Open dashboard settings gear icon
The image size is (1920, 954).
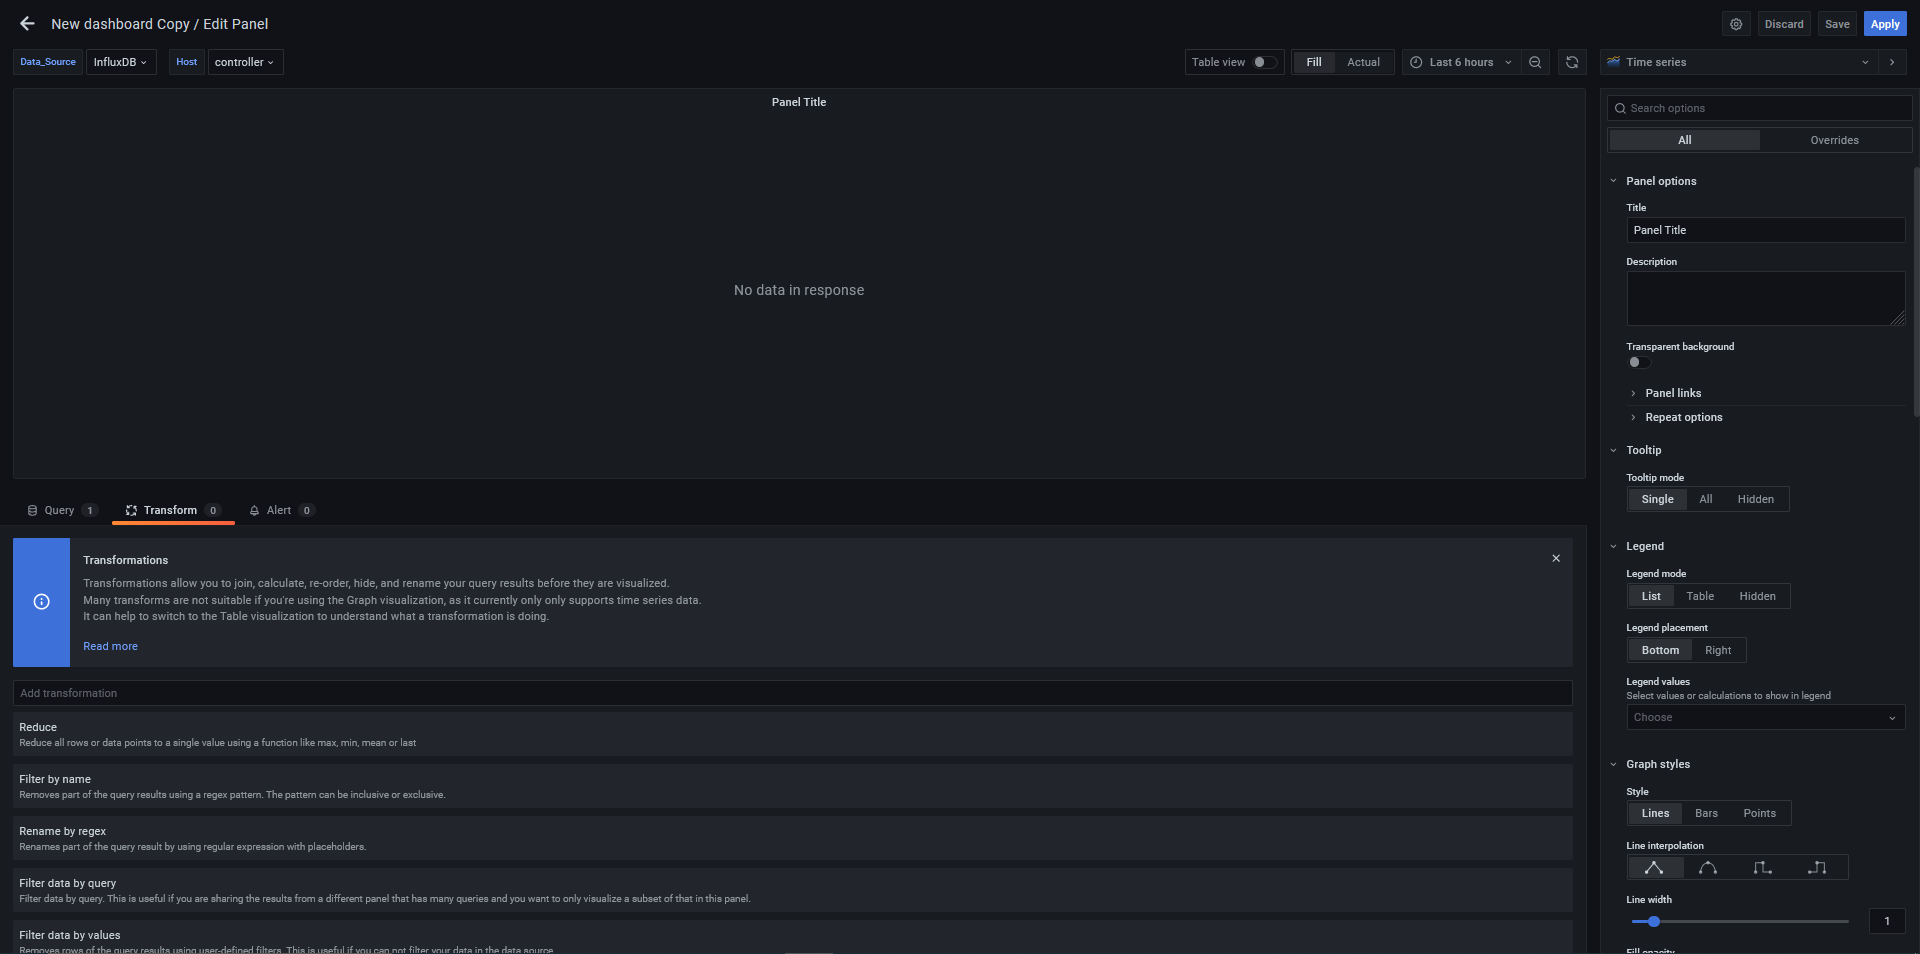[x=1736, y=24]
